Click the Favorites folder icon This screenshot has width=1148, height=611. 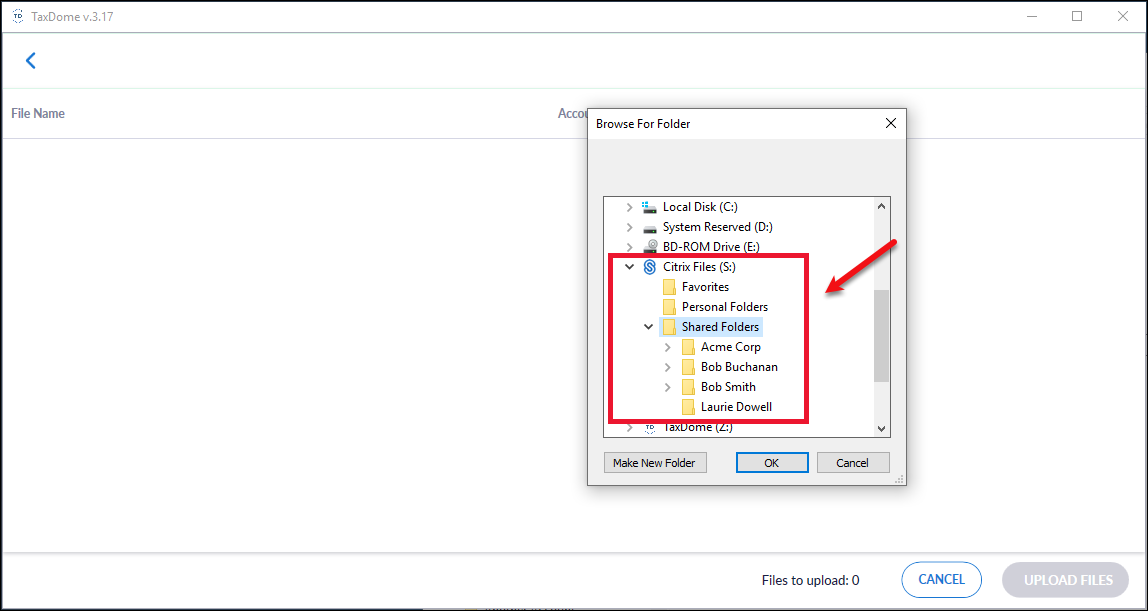tap(670, 287)
